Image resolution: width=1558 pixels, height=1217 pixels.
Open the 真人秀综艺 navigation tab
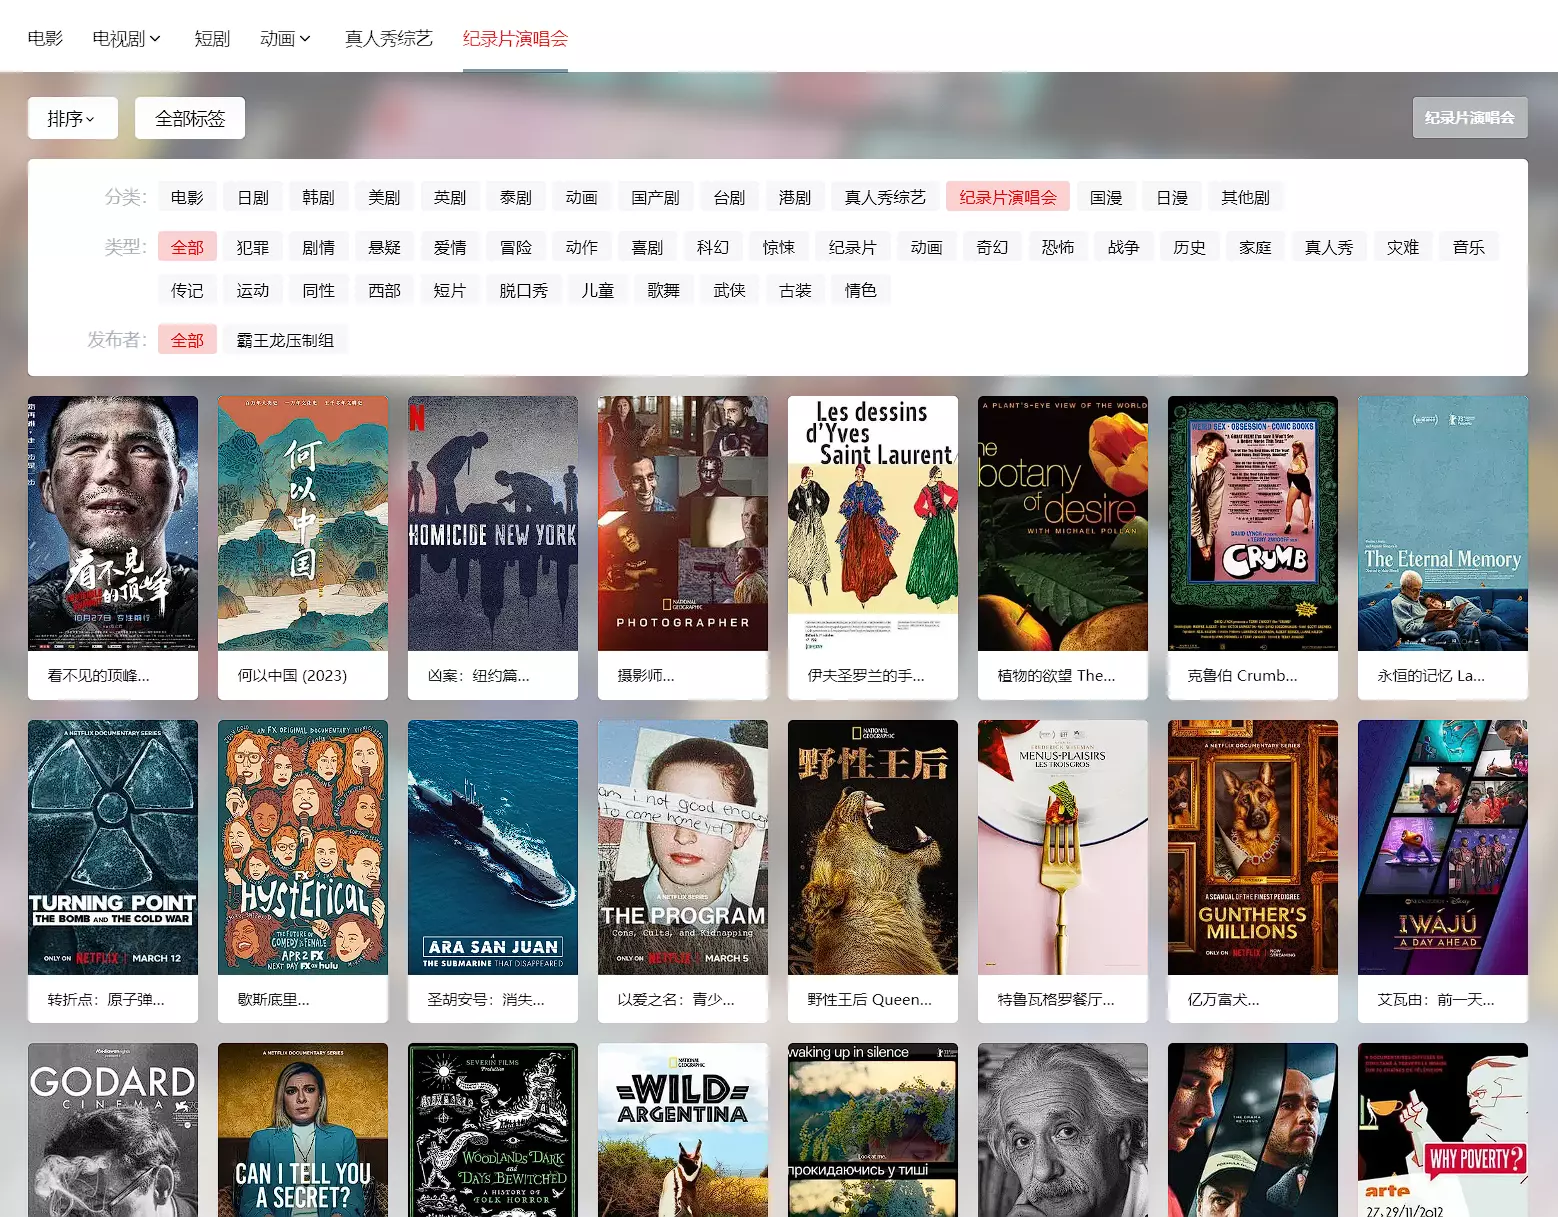pos(388,38)
